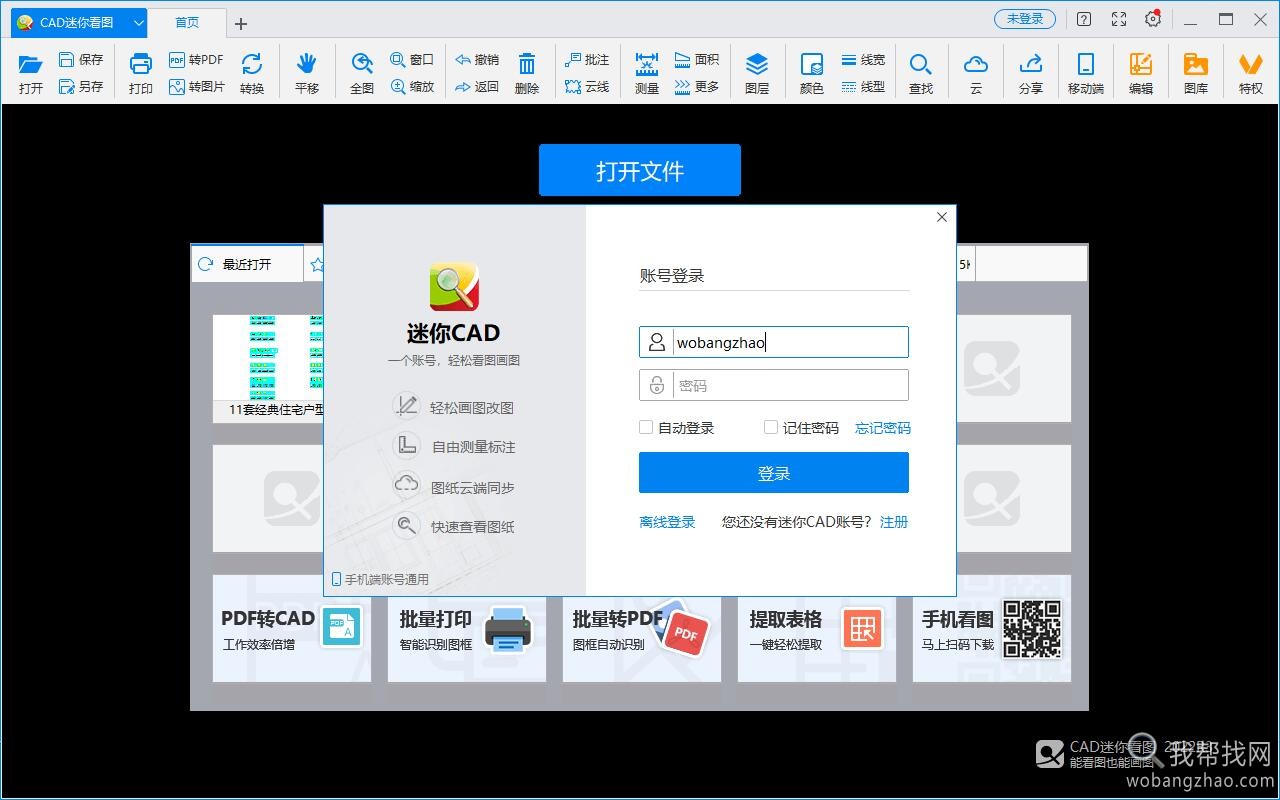This screenshot has width=1280, height=800.
Task: Select the 转图片 tool
Action: pyautogui.click(x=196, y=87)
